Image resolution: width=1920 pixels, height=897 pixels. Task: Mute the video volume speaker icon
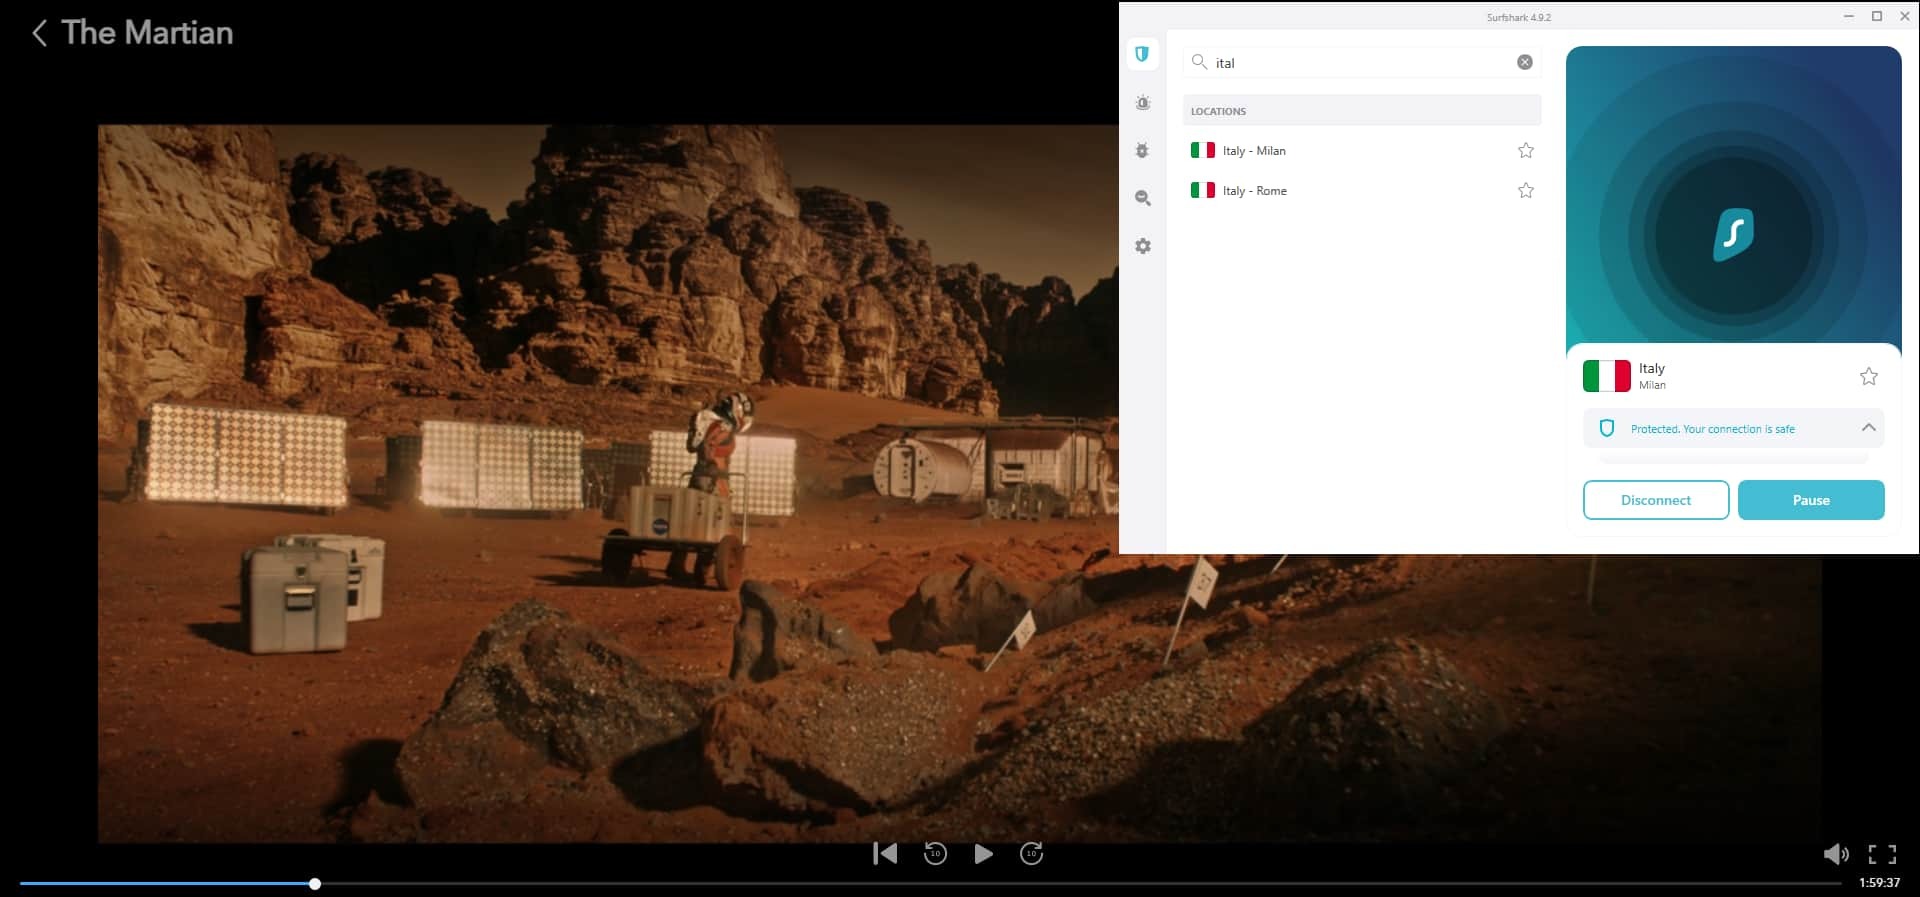pyautogui.click(x=1836, y=854)
